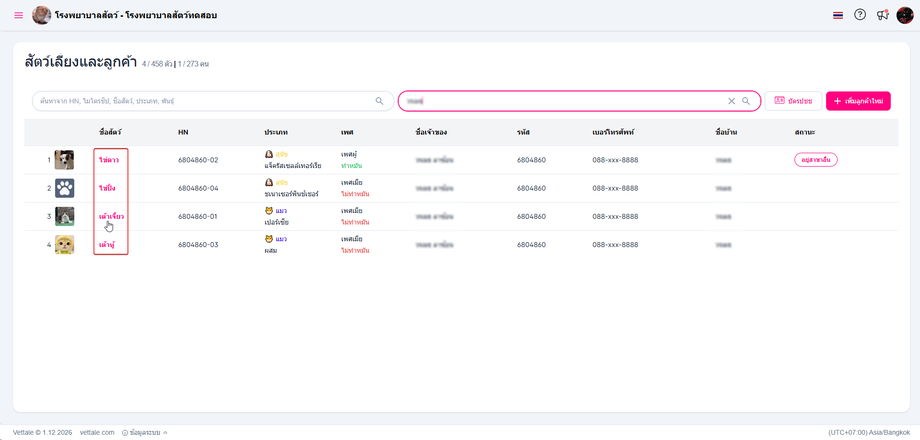This screenshot has height=440, width=920.
Task: Click timezone Asia/Bangkok label in footer
Action: click(x=869, y=432)
